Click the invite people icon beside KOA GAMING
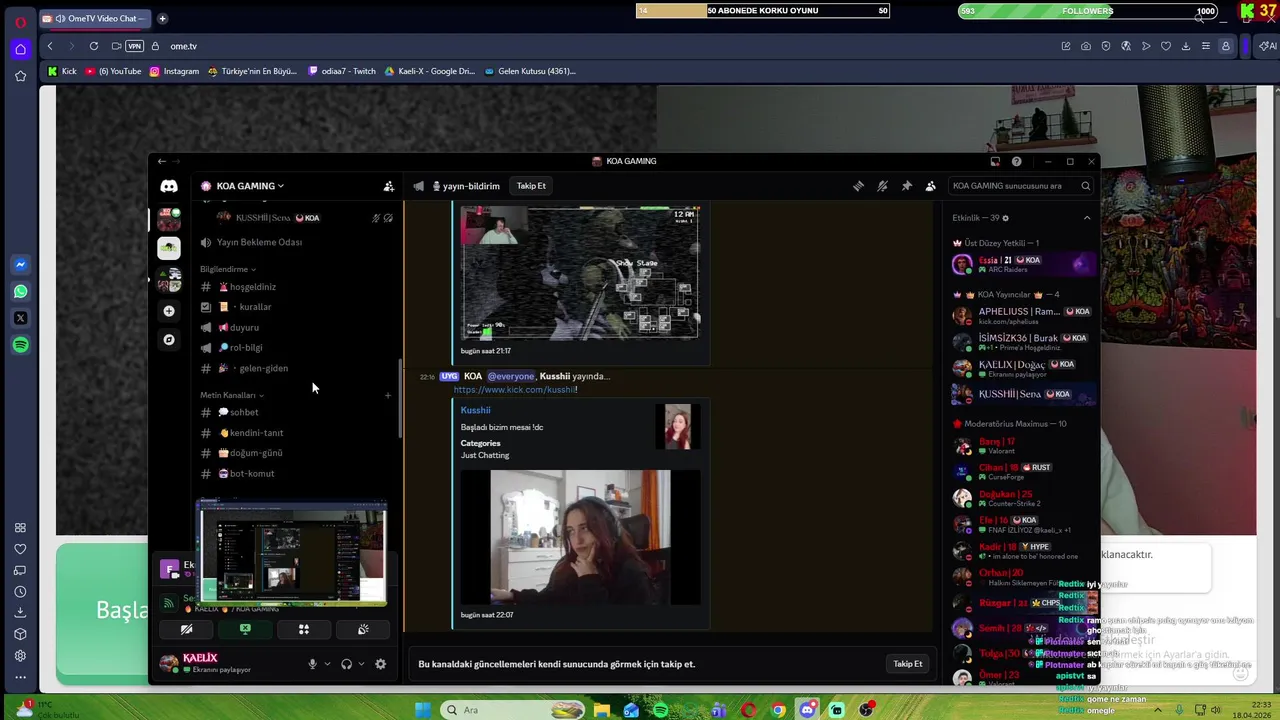Image resolution: width=1280 pixels, height=720 pixels. (x=388, y=186)
